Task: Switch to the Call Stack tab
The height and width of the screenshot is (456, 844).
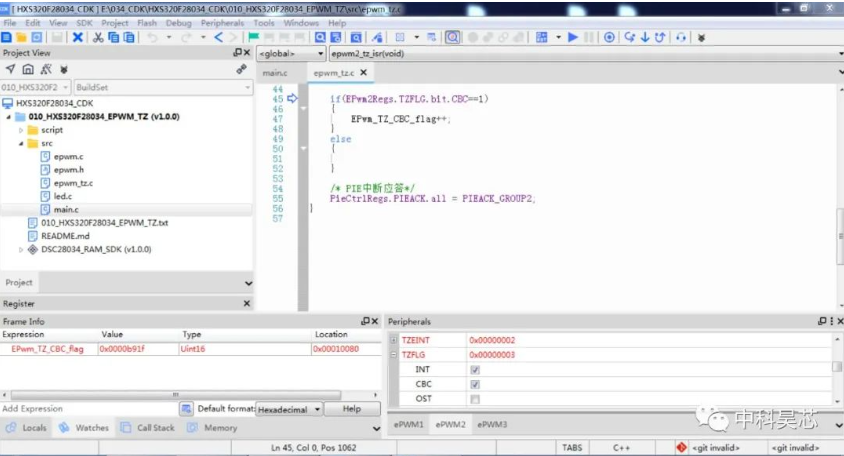Action: pos(148,428)
